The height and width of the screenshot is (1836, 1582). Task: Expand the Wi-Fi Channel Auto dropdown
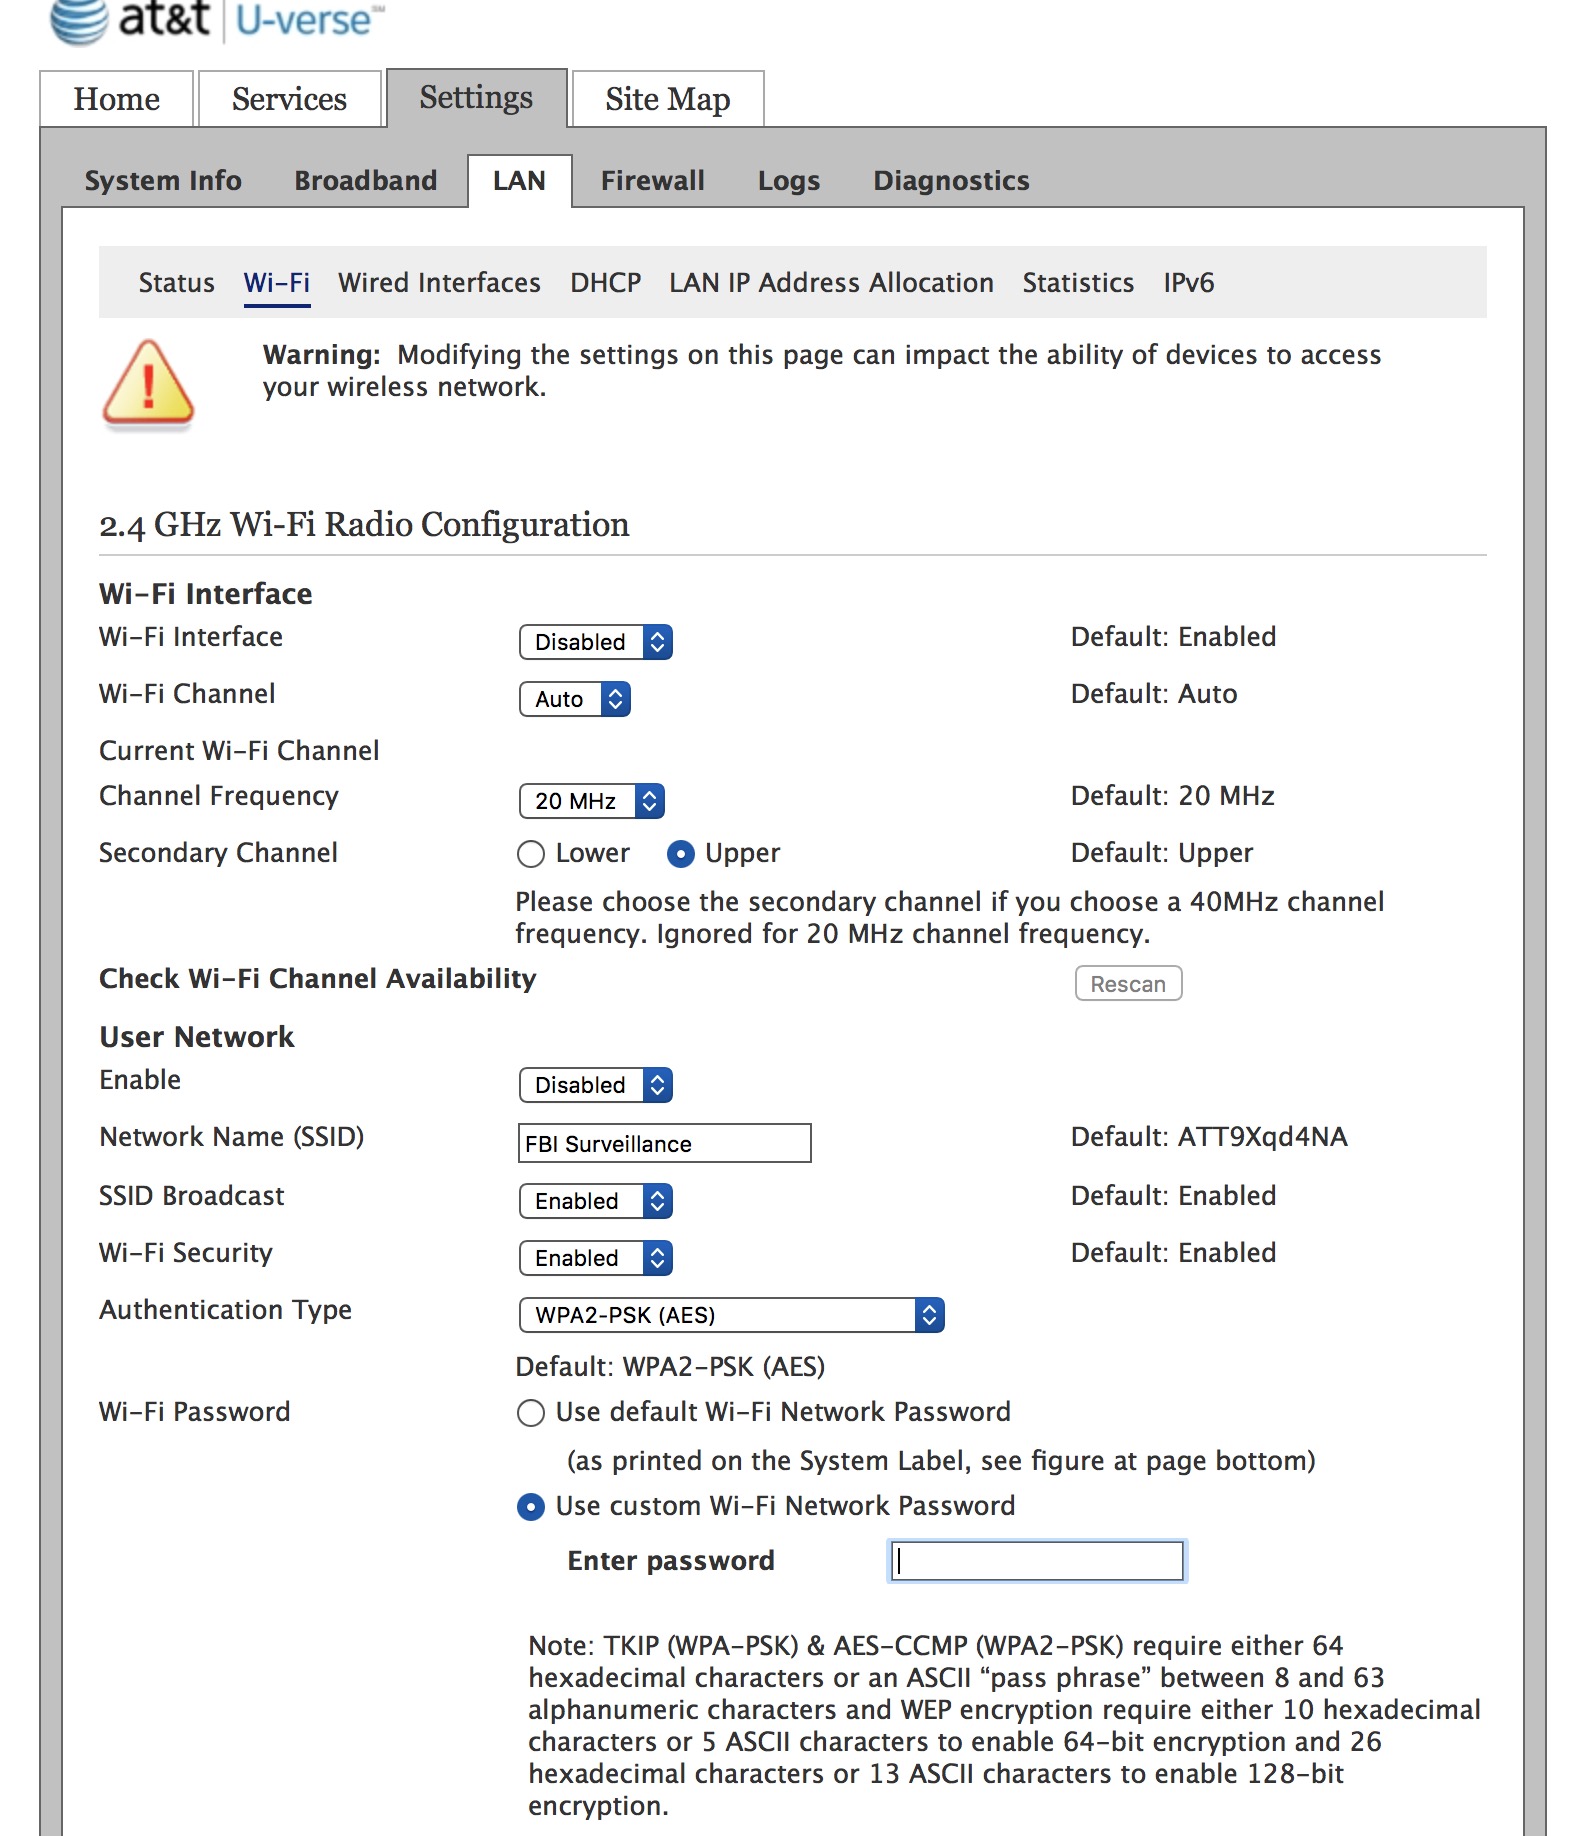pos(574,699)
